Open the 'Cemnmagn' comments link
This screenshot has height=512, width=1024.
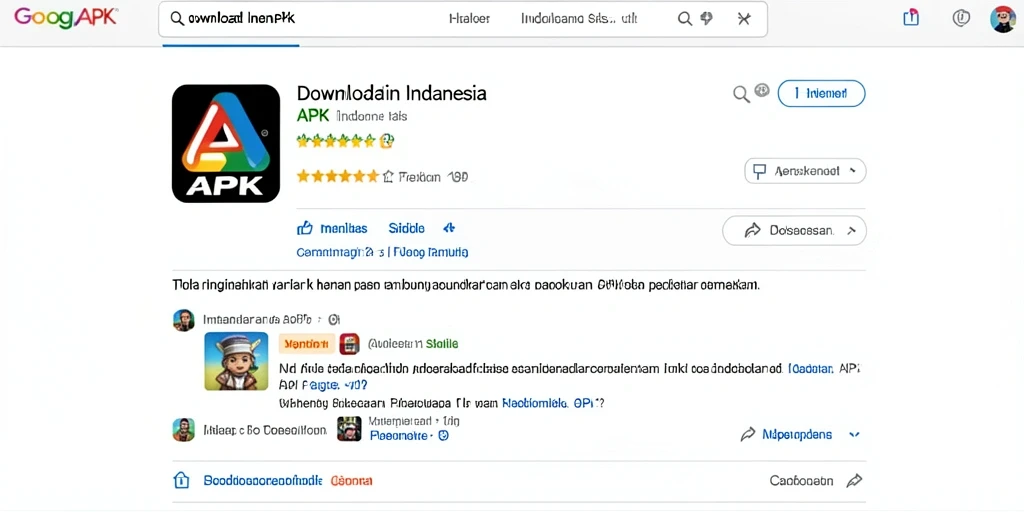click(x=340, y=252)
